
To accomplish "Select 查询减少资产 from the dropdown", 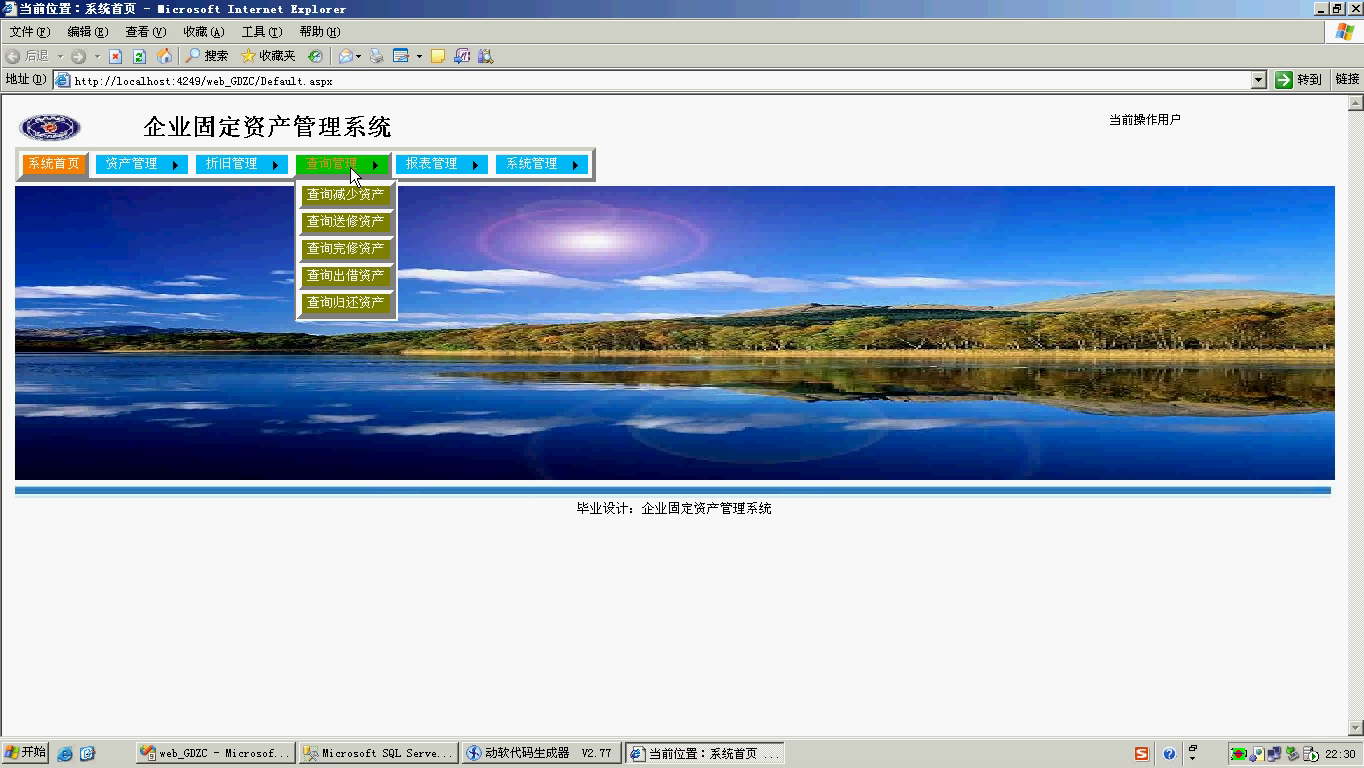I will coord(346,194).
